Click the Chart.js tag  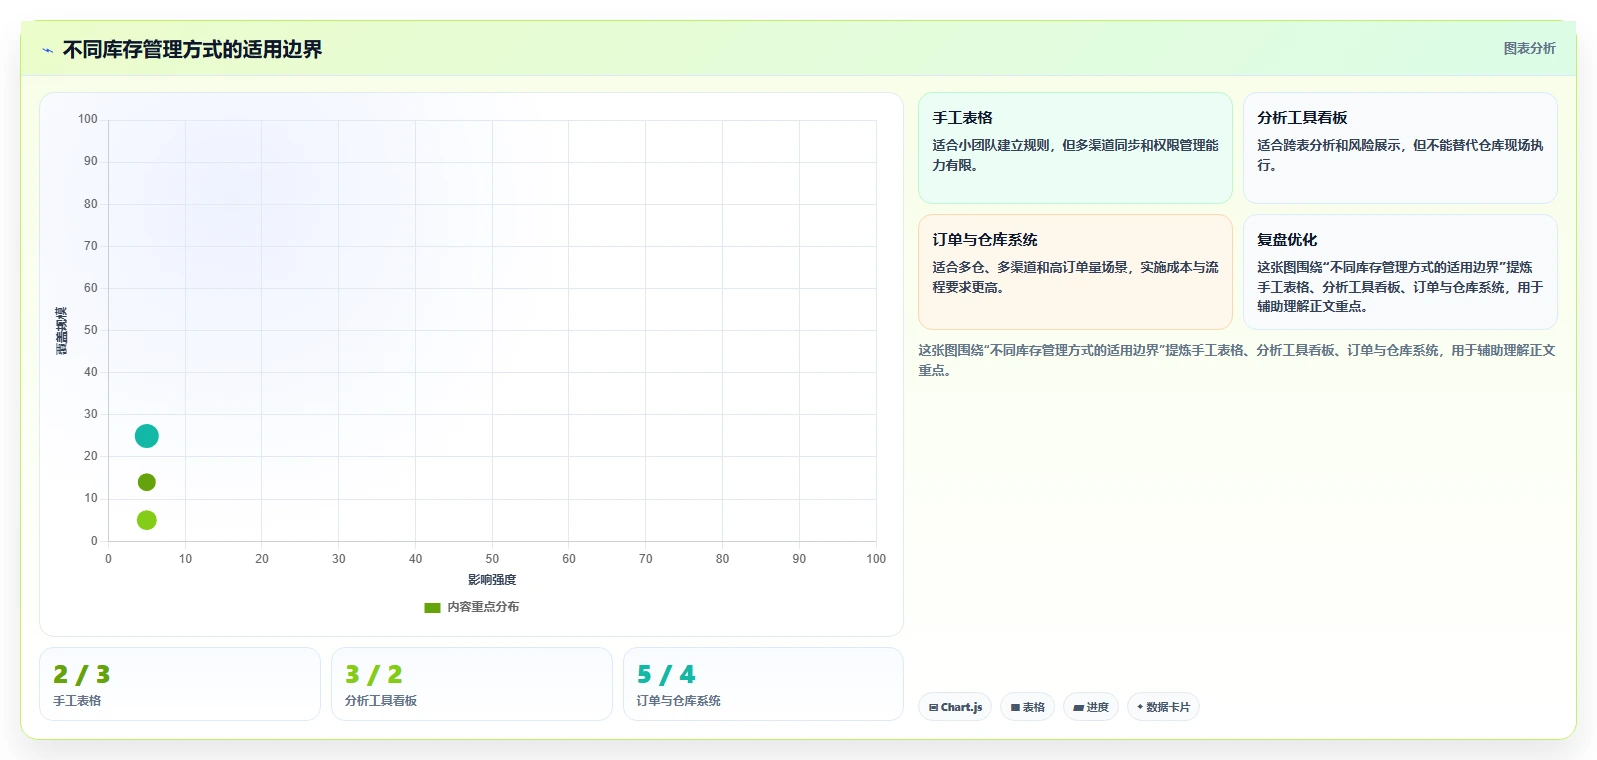tap(955, 707)
